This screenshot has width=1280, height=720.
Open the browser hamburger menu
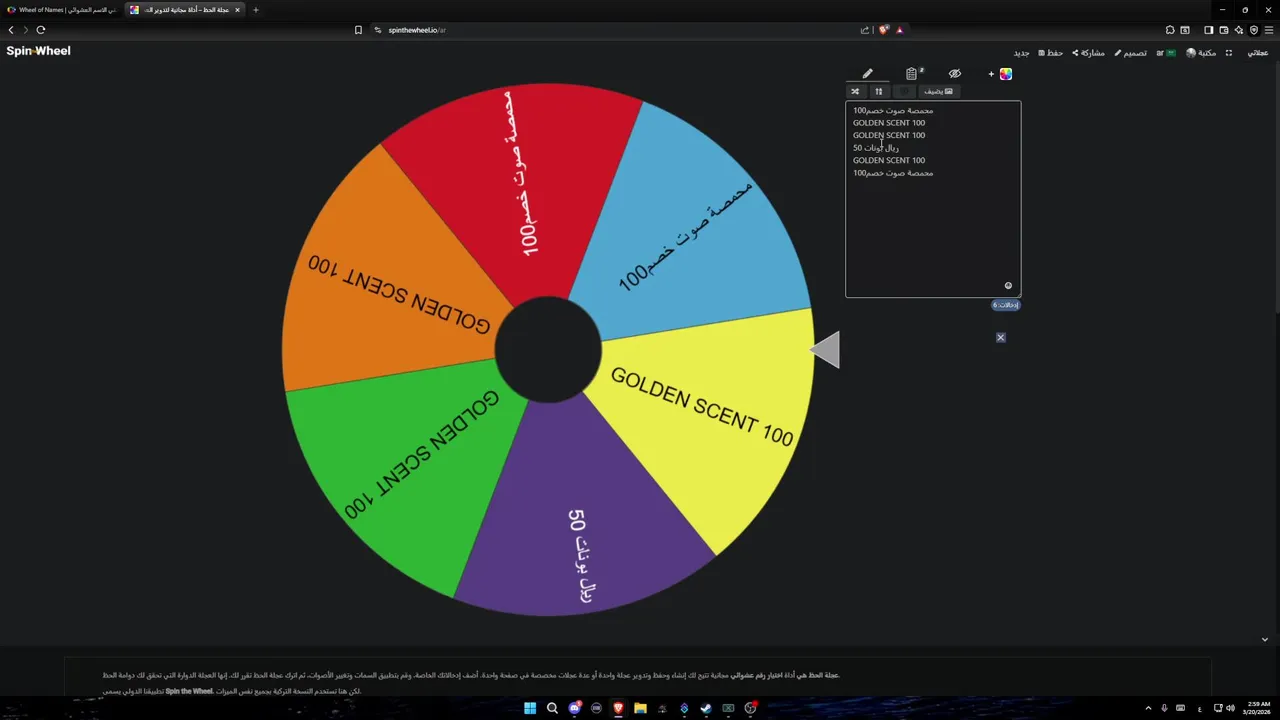coord(1269,30)
